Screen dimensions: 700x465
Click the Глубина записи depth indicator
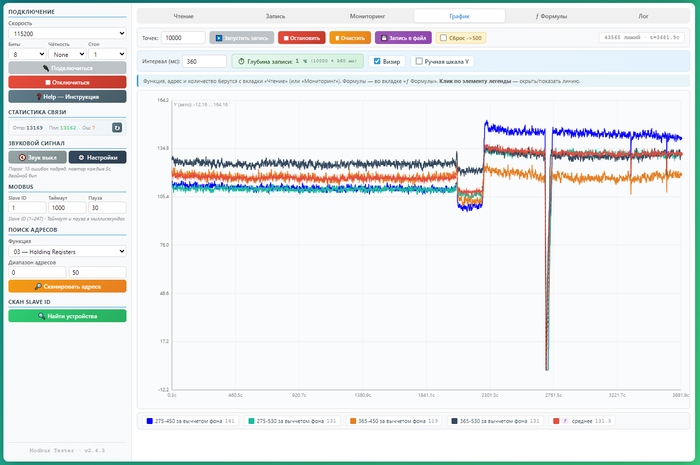click(x=297, y=61)
